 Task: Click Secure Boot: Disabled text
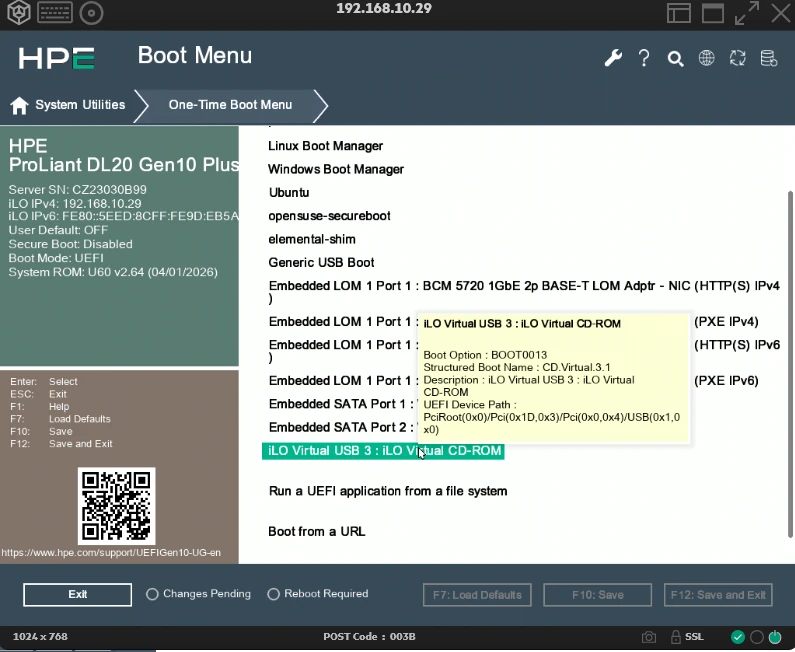pos(70,244)
